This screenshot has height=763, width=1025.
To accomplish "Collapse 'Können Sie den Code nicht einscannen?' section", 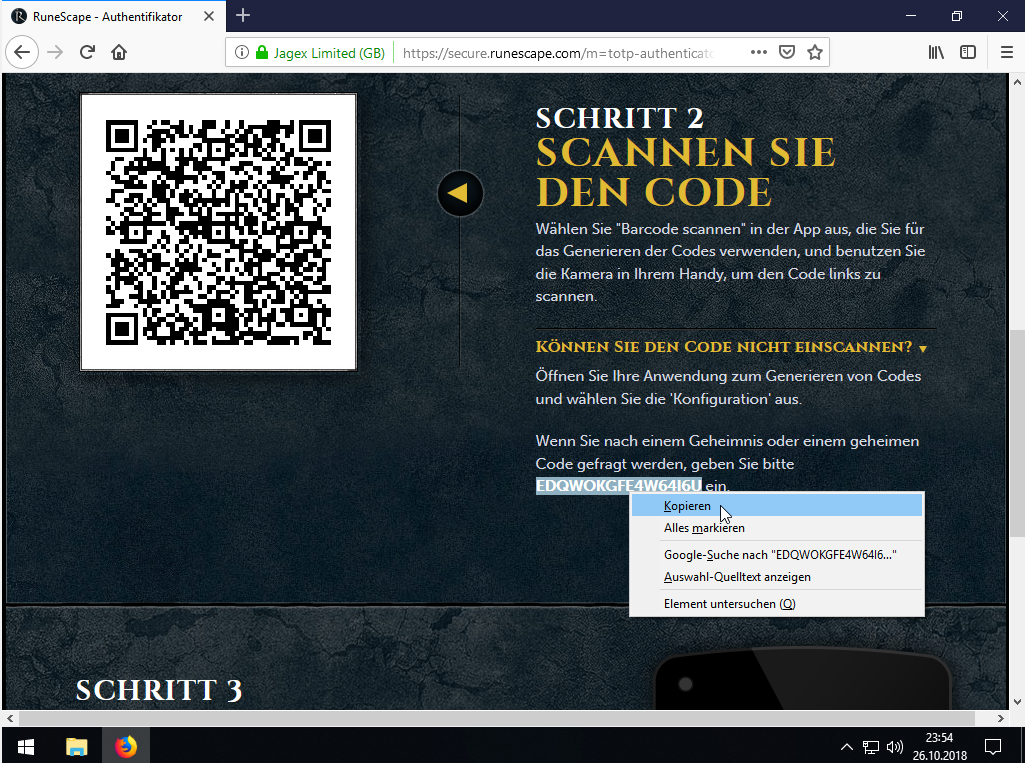I will [731, 347].
